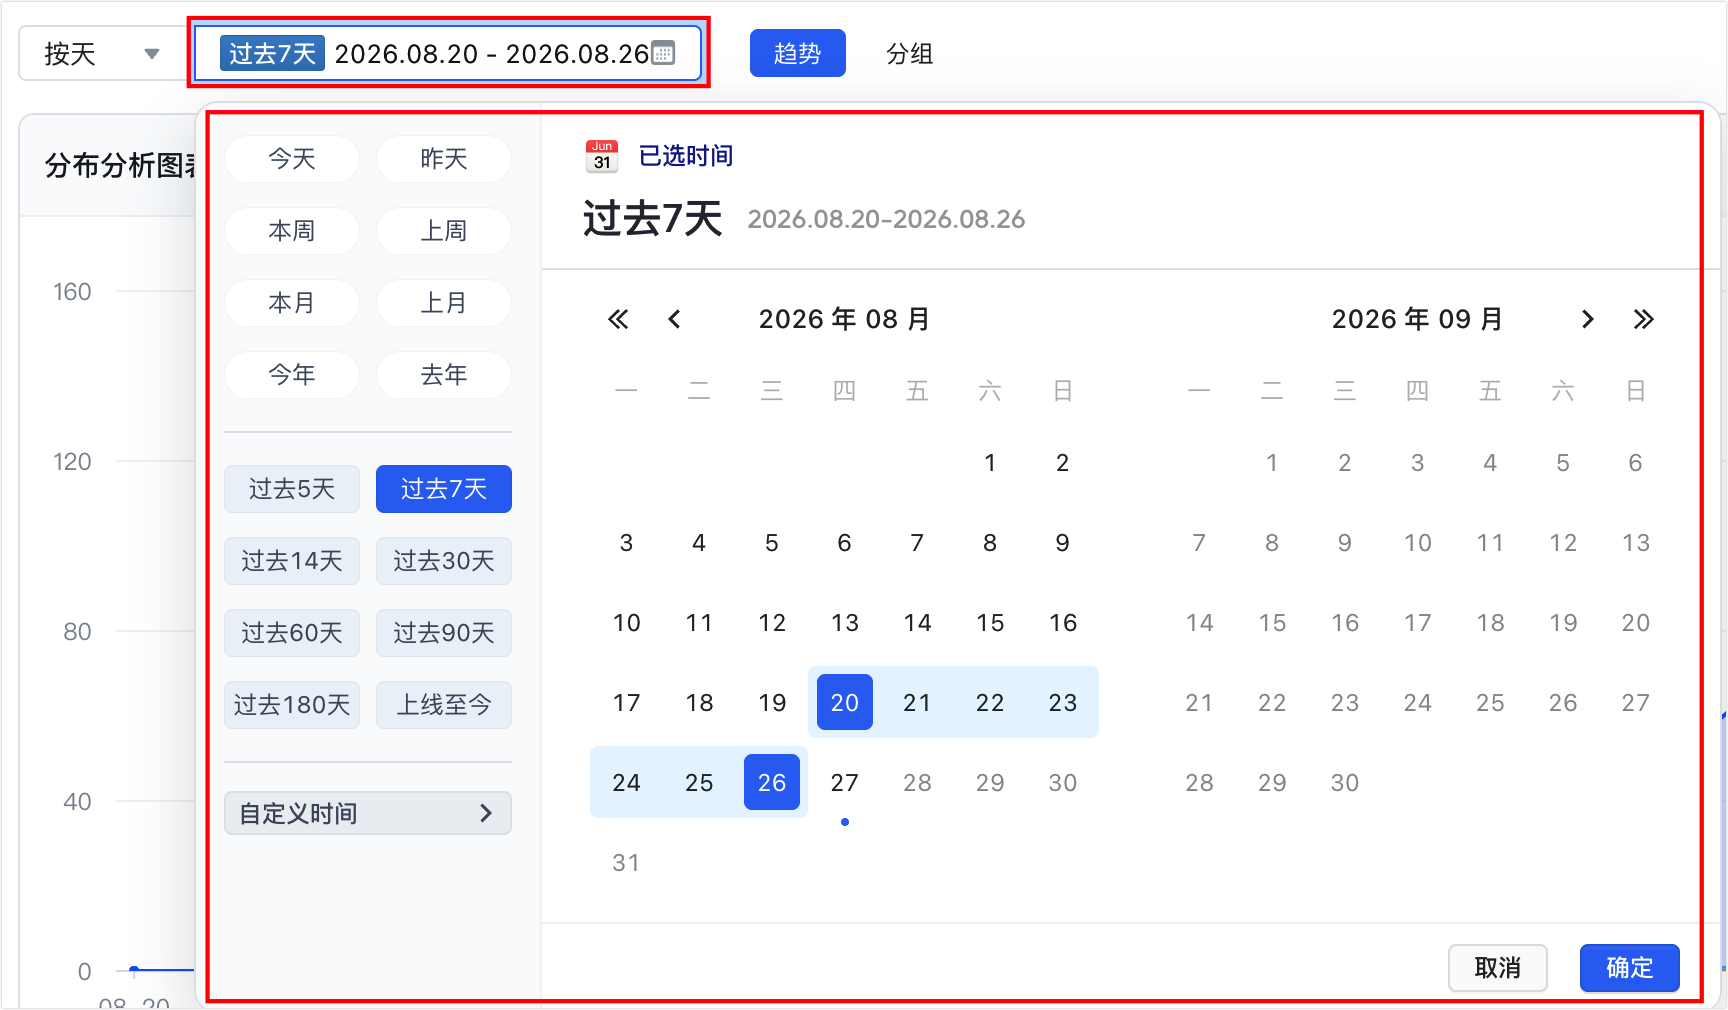The width and height of the screenshot is (1728, 1010).
Task: Cancel with the 取消 button
Action: point(1498,968)
